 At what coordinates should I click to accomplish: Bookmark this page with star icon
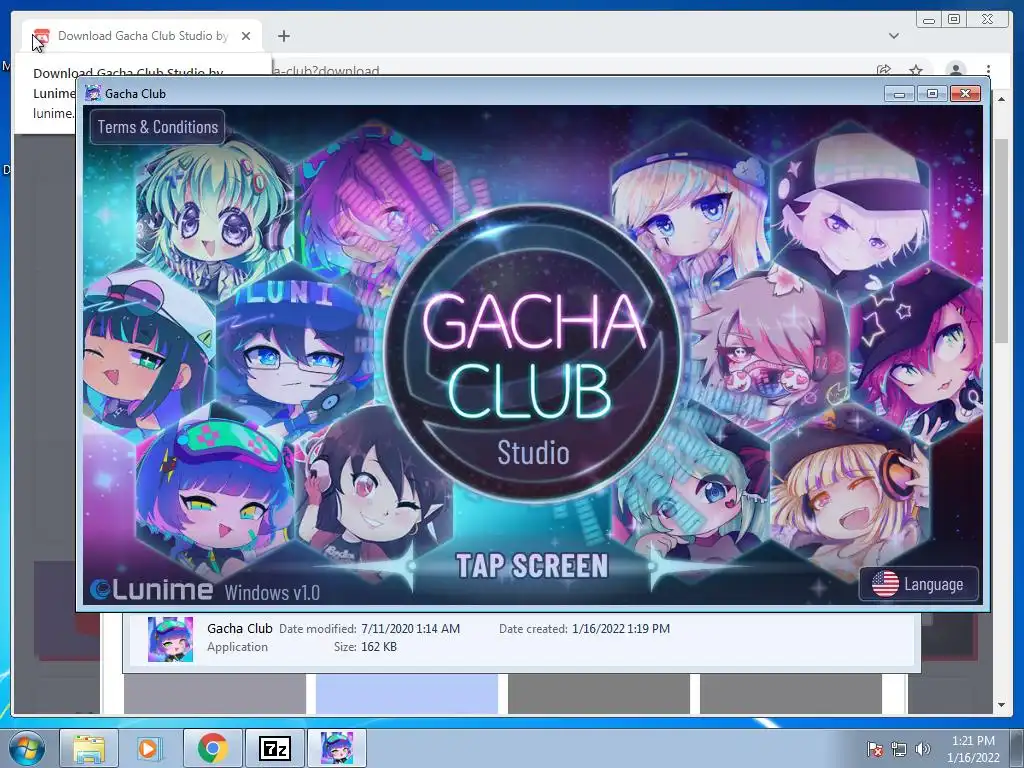click(916, 70)
